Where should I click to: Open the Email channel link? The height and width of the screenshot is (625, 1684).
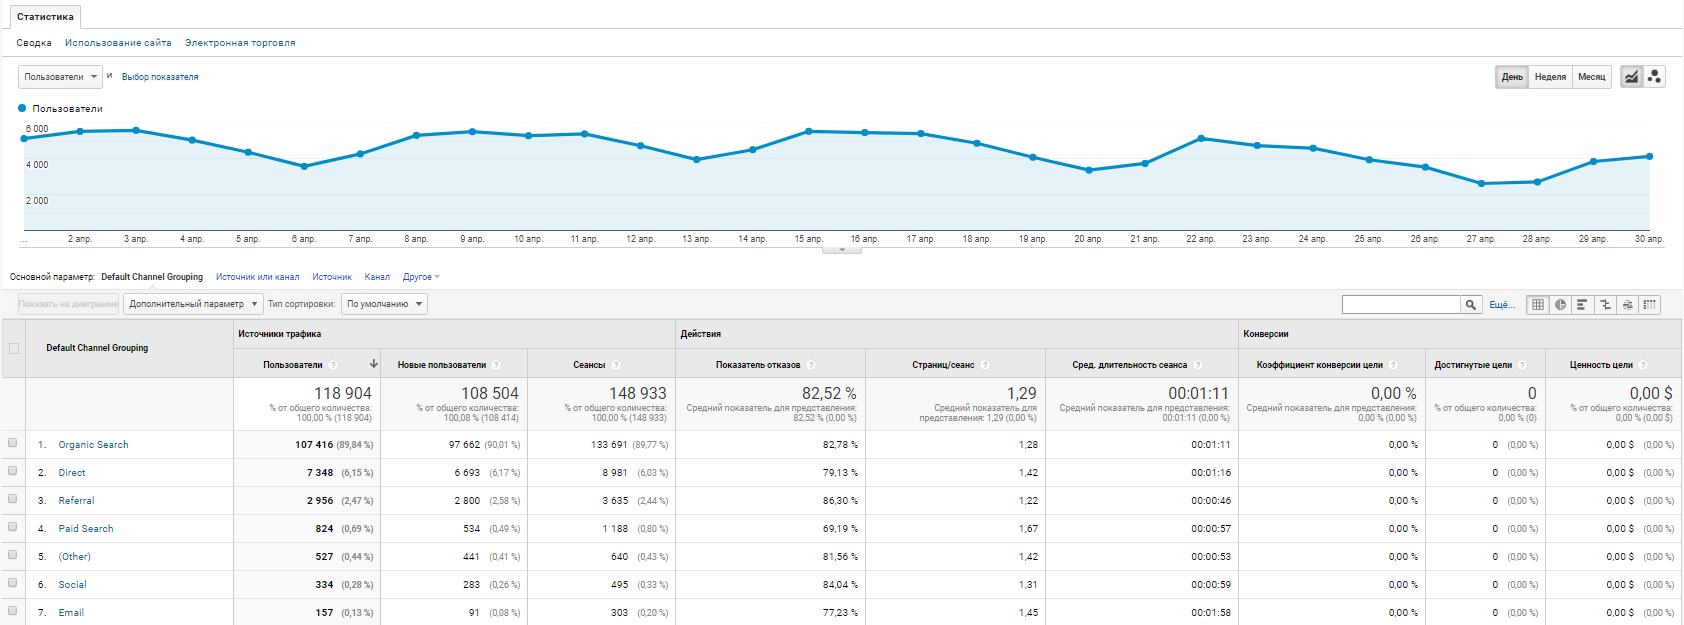pos(71,613)
